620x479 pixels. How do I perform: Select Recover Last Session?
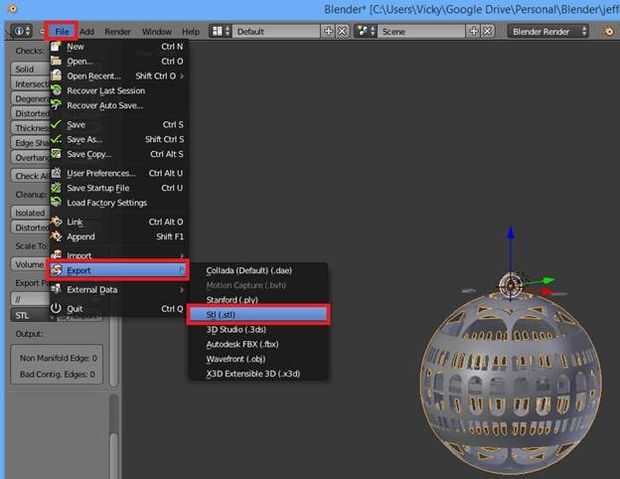(x=117, y=91)
